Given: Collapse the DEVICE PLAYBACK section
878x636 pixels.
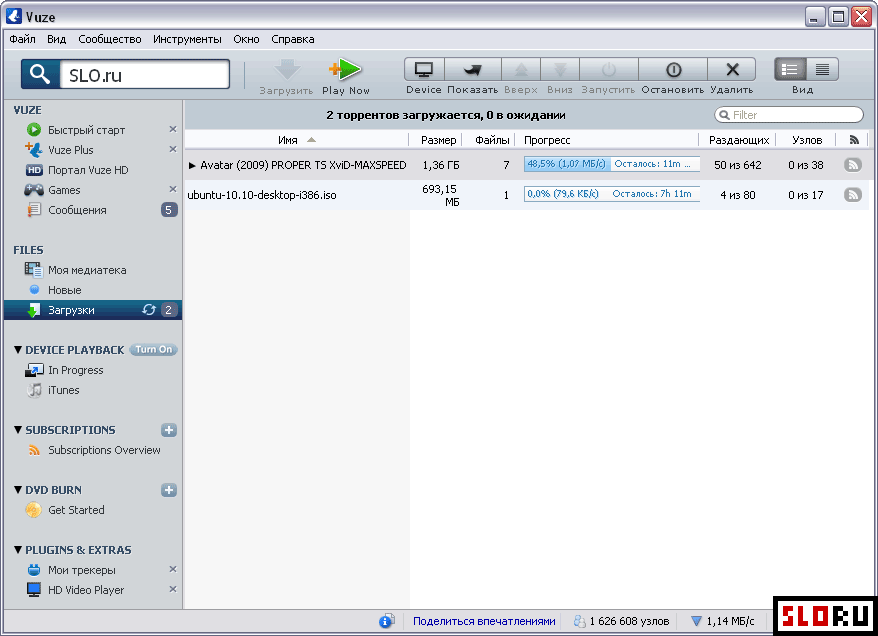Looking at the screenshot, I should click(18, 350).
